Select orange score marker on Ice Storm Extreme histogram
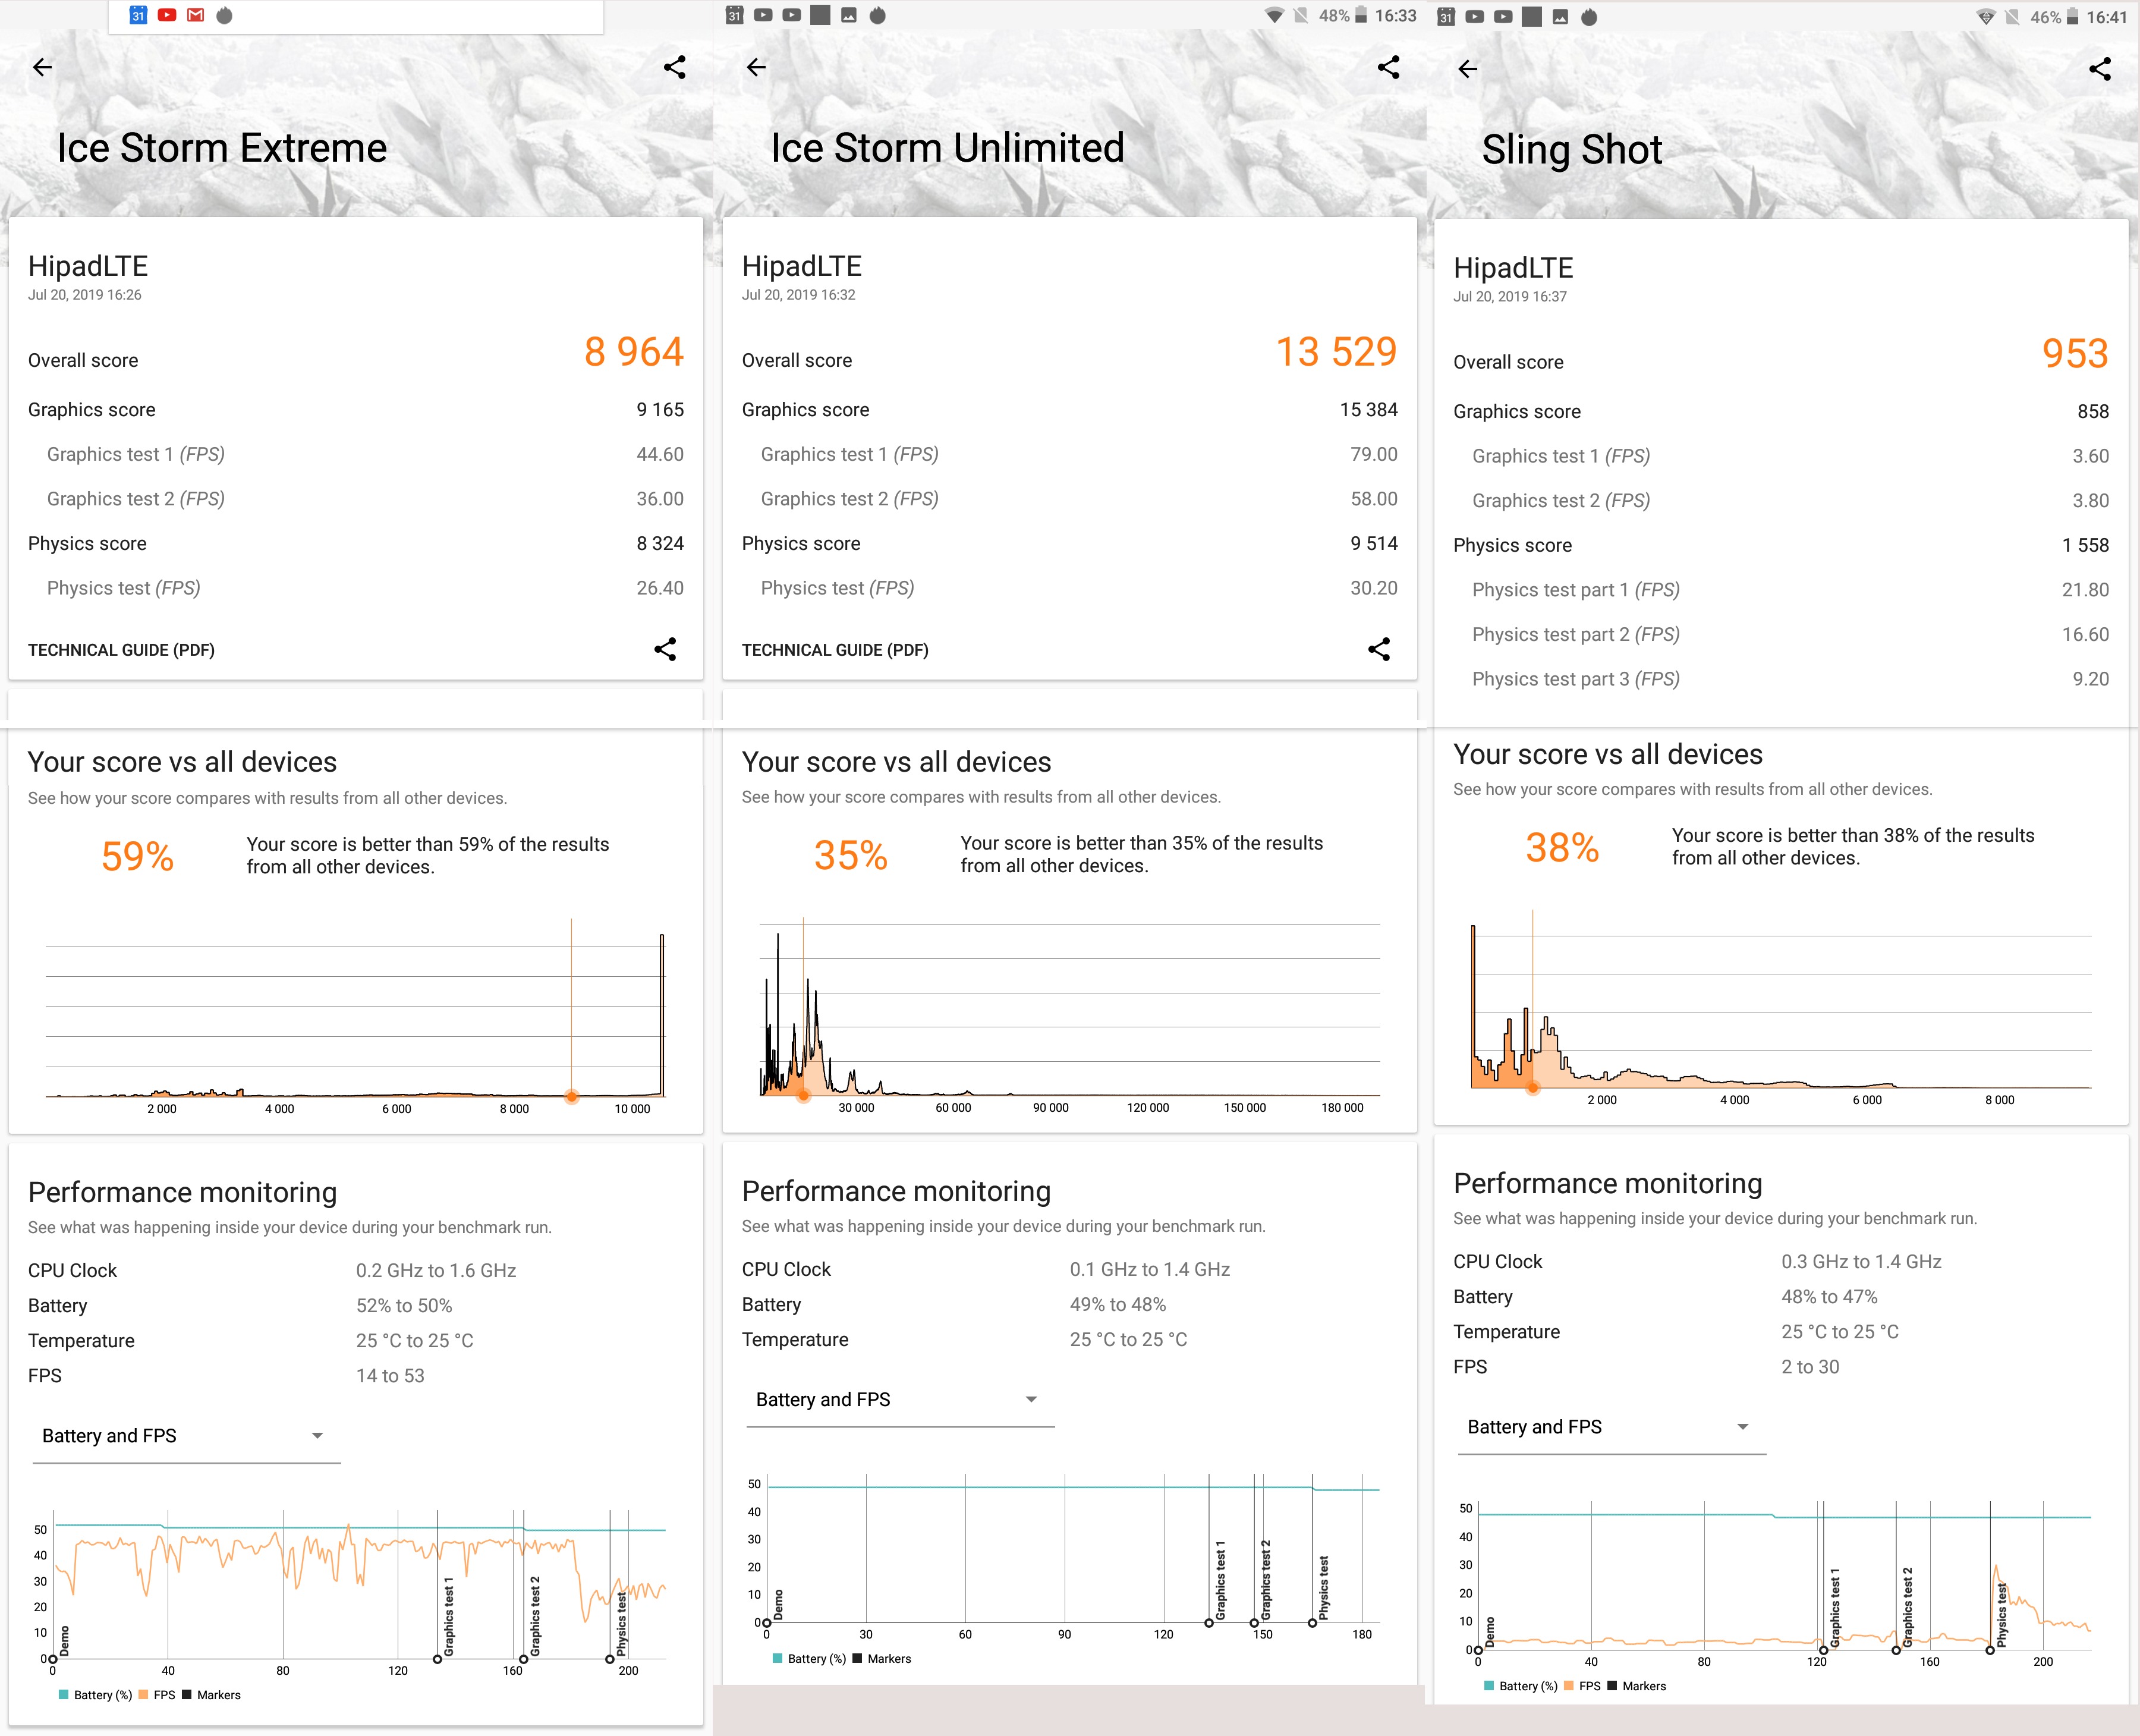Viewport: 2140px width, 1736px height. [572, 1096]
